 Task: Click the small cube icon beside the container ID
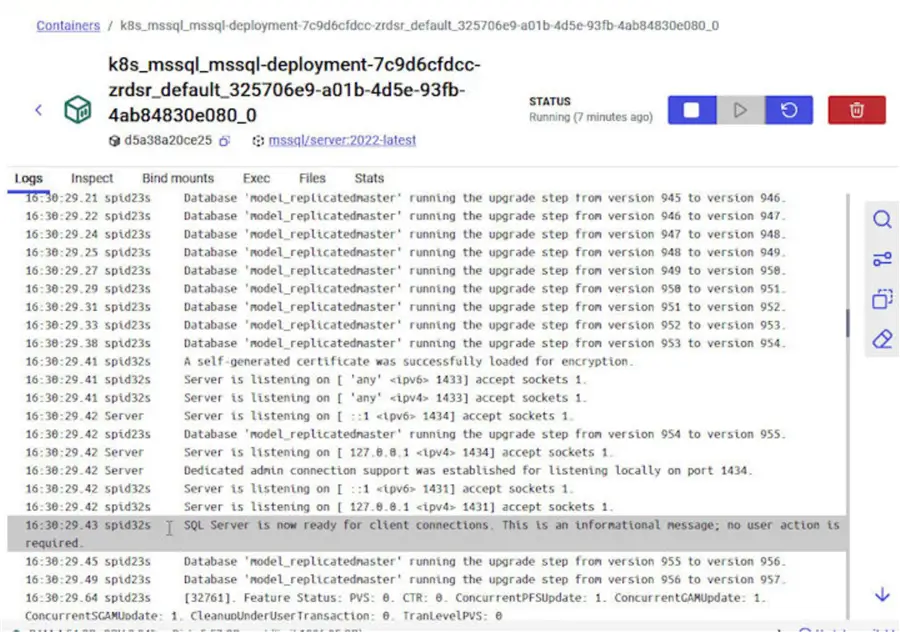(114, 141)
